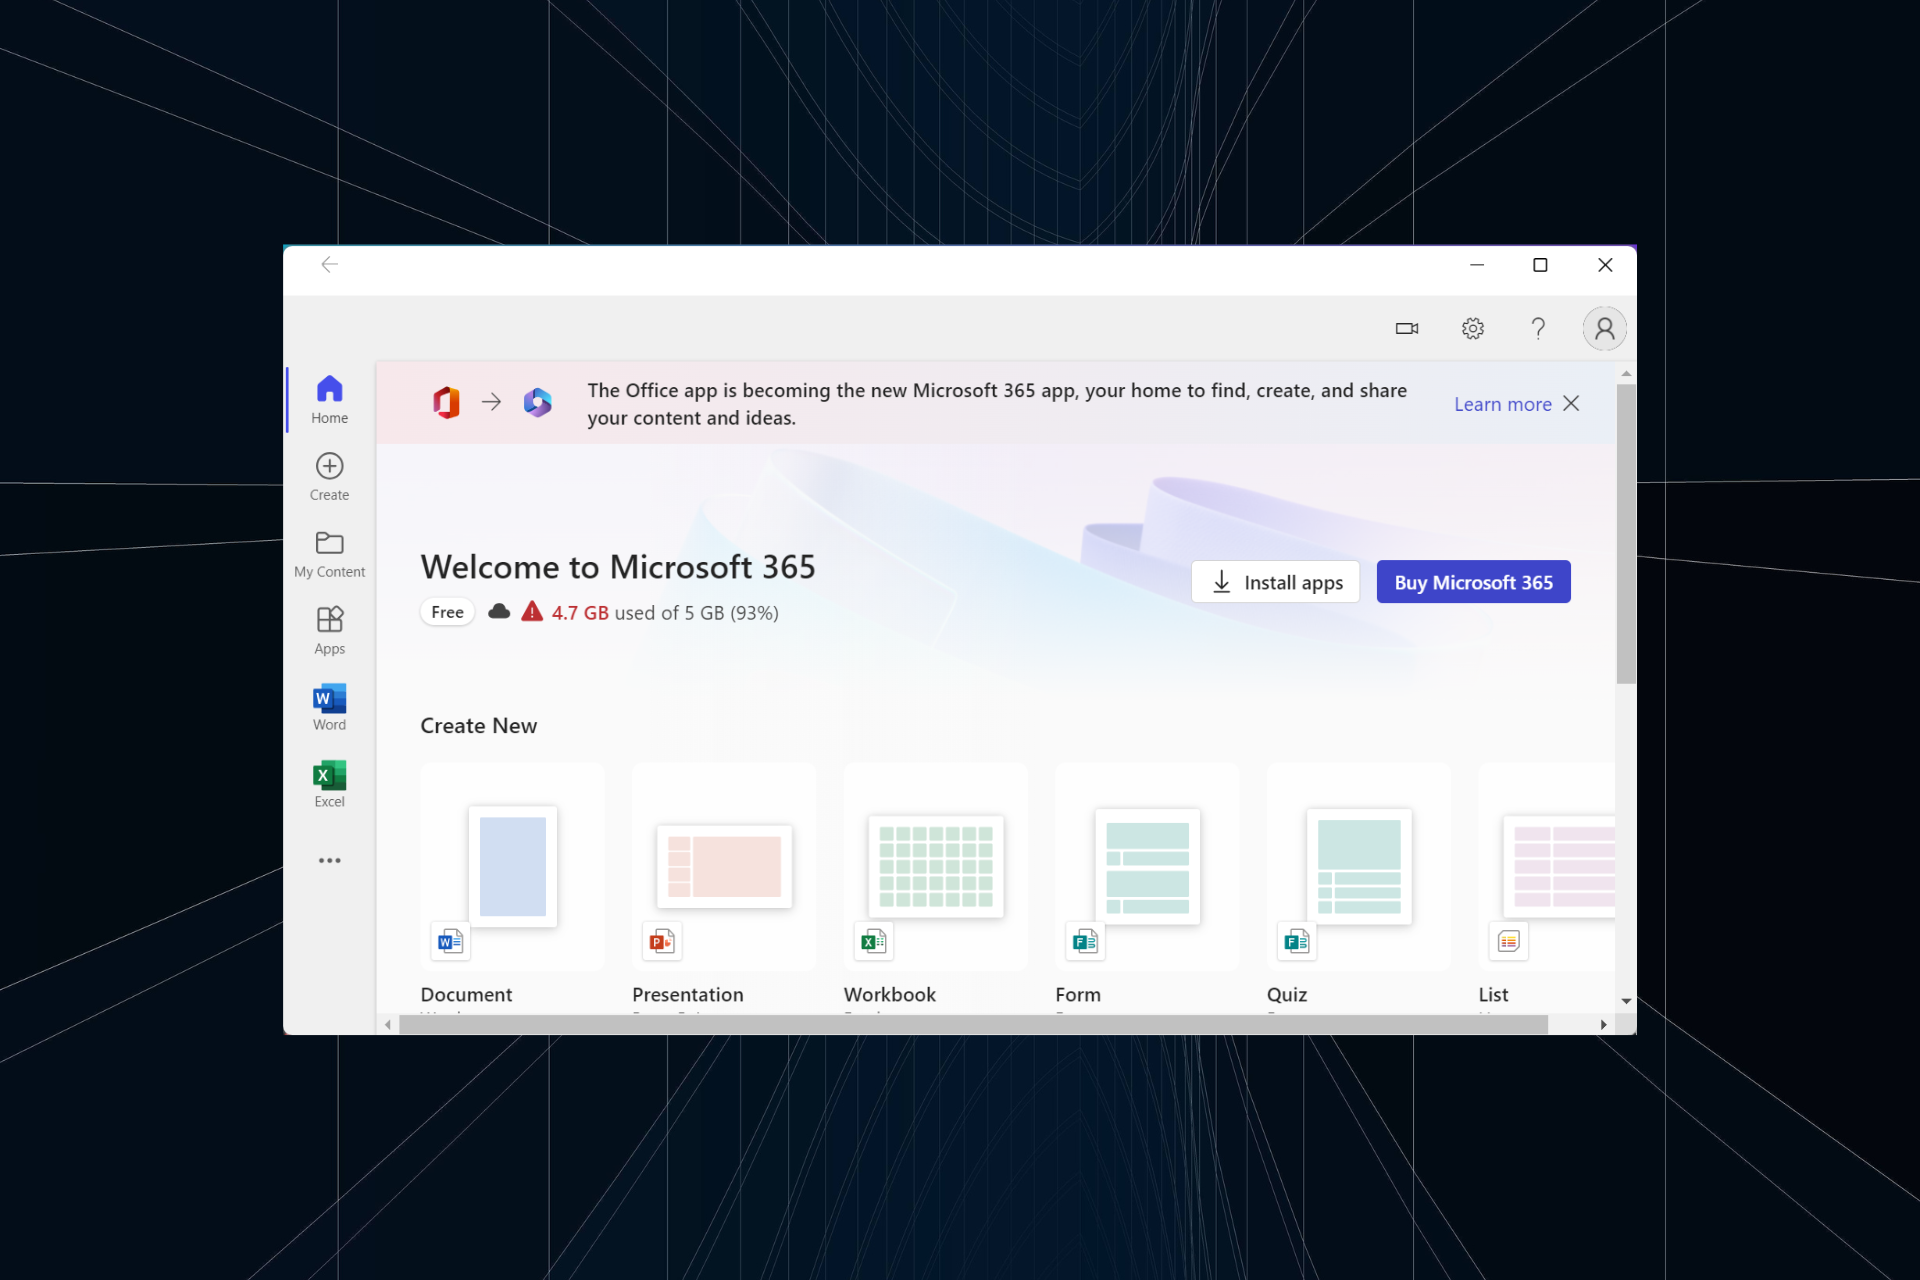
Task: Click the Install apps button
Action: click(x=1275, y=582)
